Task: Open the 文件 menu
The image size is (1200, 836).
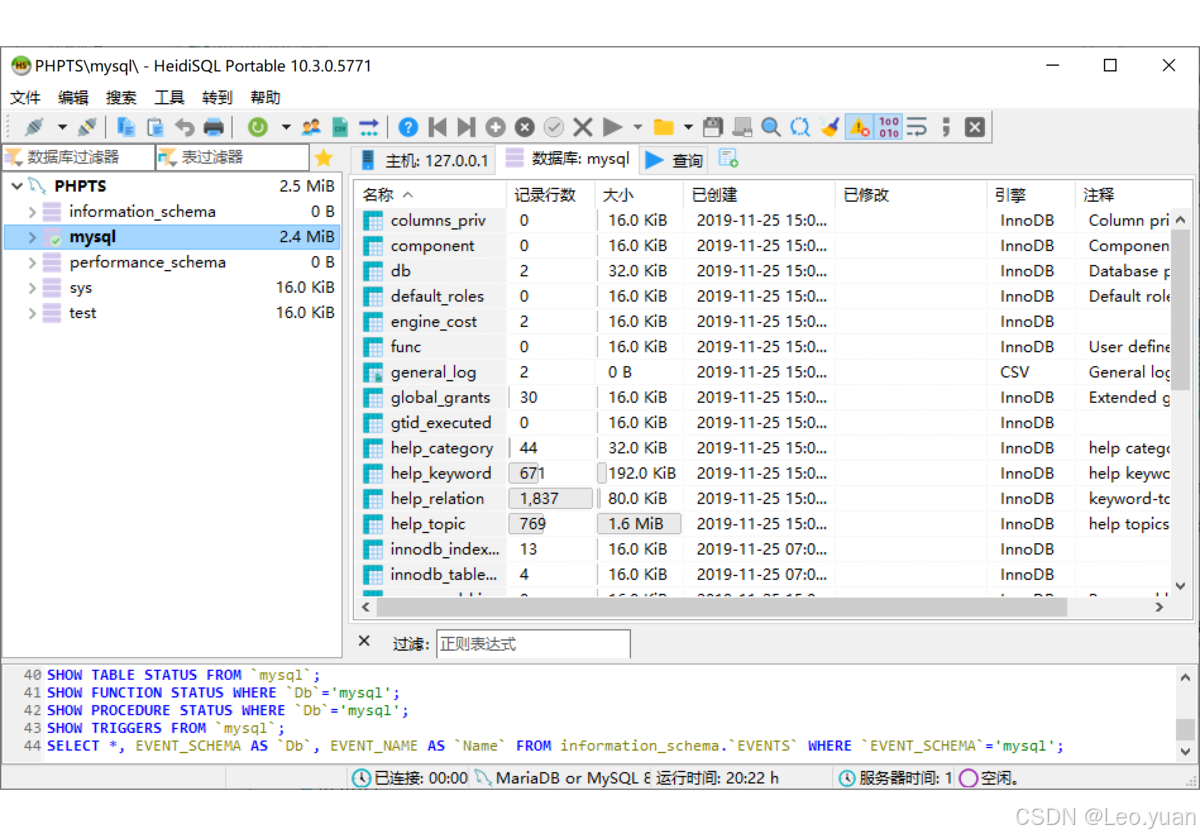Action: [25, 97]
